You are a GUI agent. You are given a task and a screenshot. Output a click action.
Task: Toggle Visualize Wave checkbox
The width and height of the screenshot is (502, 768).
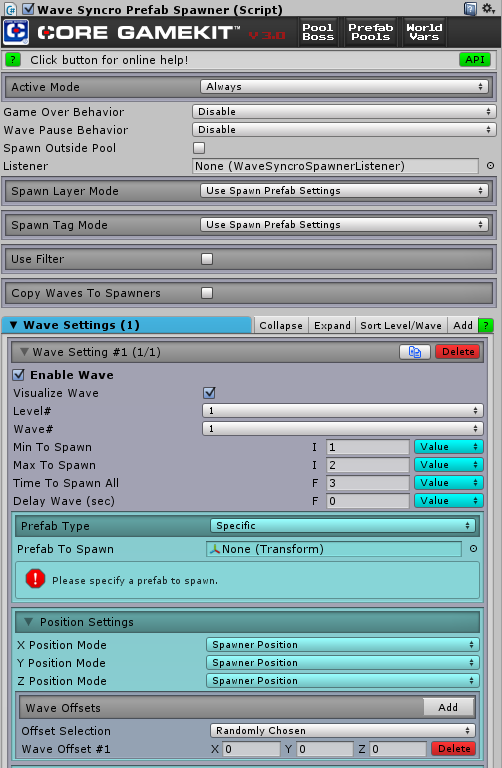tap(209, 393)
